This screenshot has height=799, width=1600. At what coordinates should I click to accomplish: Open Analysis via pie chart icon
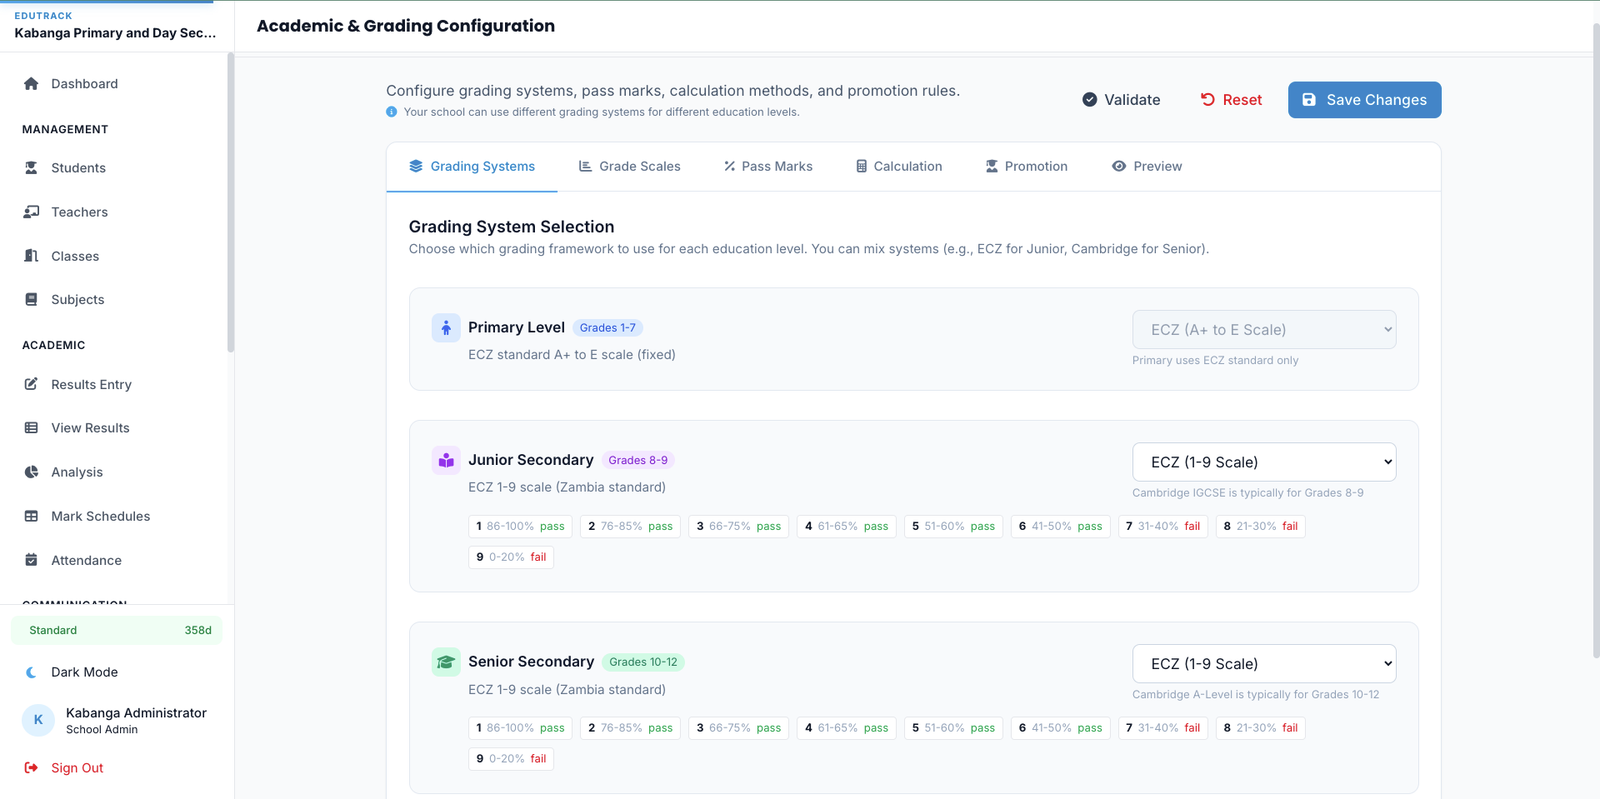(x=31, y=472)
